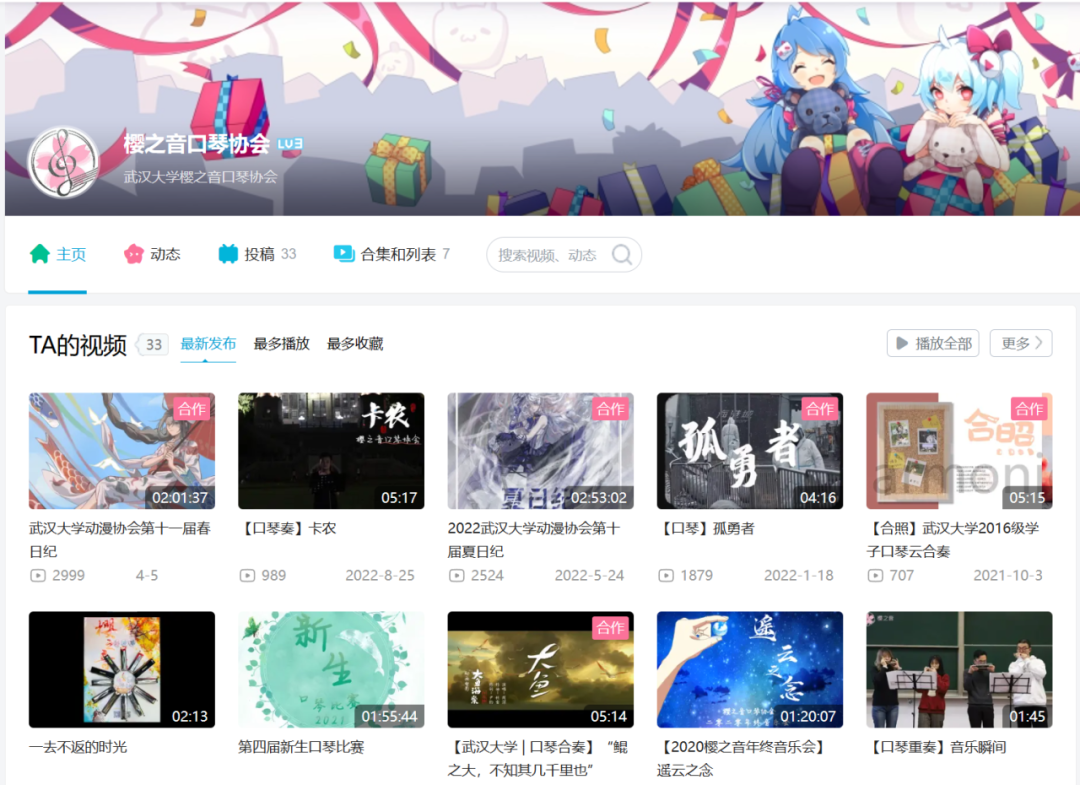The width and height of the screenshot is (1080, 785).
Task: Click play-count icon beside 707
Action: tap(875, 576)
